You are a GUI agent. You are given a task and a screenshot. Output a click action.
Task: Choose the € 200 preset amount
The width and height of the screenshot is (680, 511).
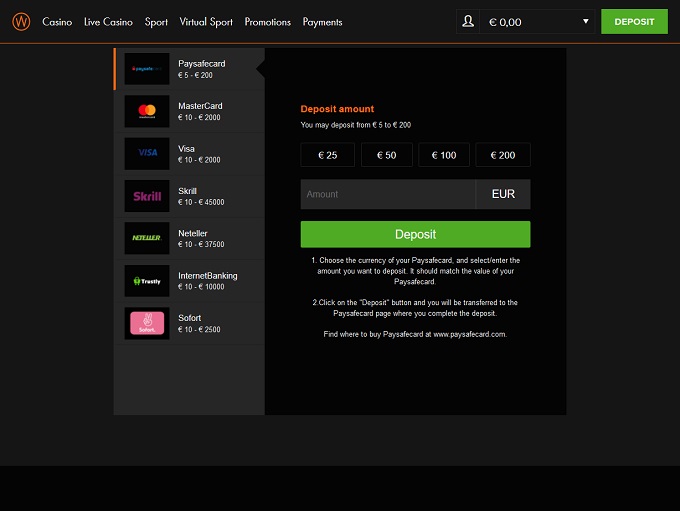503,155
